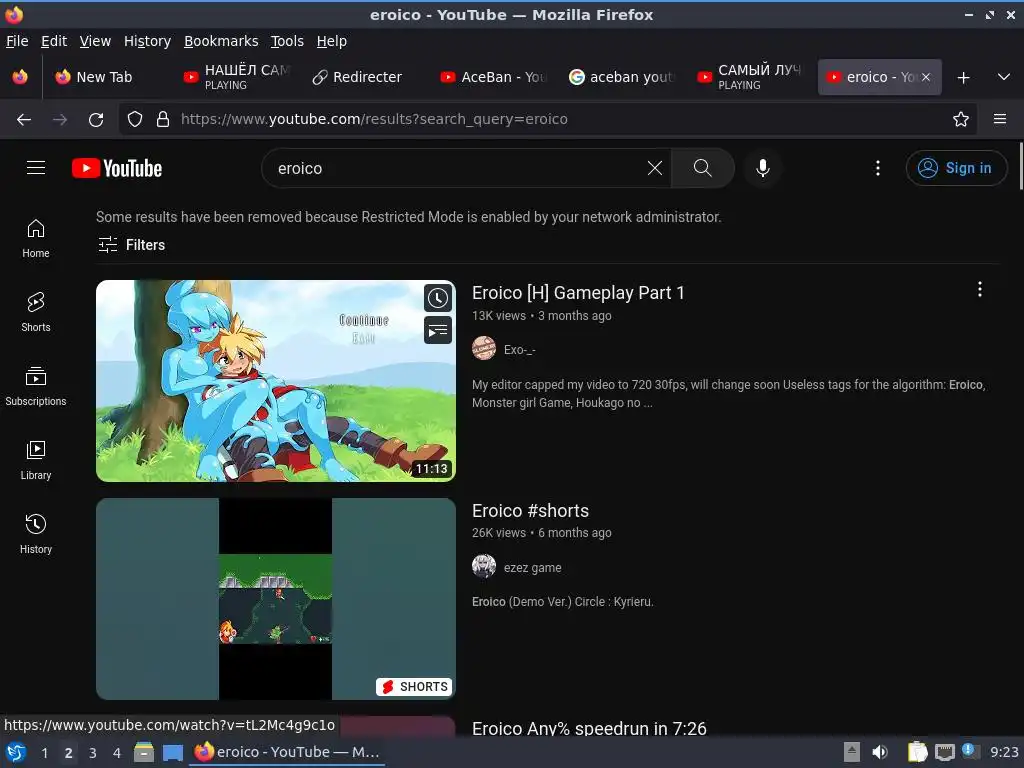Switch to the Redirecter tab
Image resolution: width=1024 pixels, height=768 pixels.
click(364, 77)
